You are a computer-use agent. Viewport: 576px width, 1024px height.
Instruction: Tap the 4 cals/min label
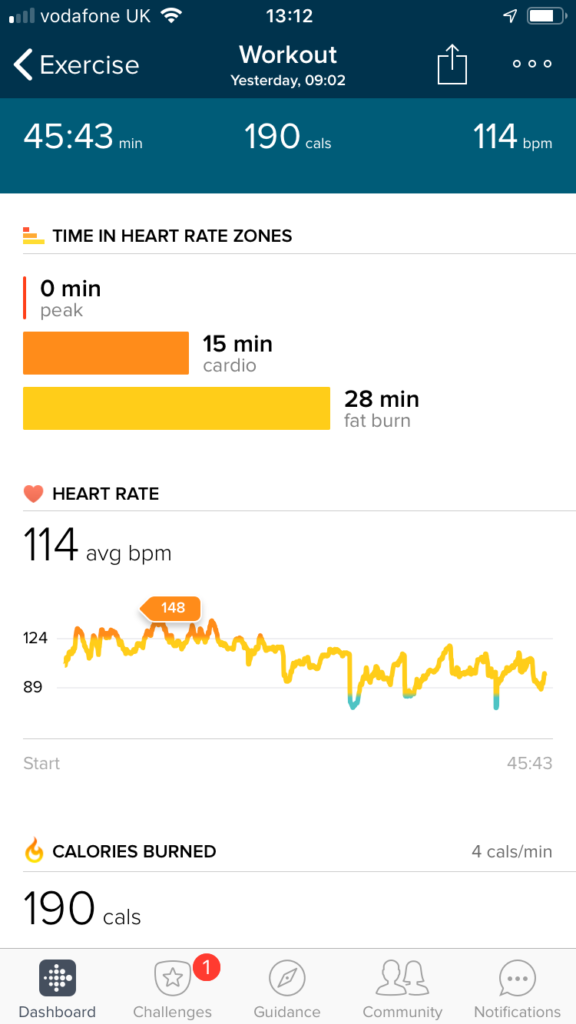[x=512, y=852]
